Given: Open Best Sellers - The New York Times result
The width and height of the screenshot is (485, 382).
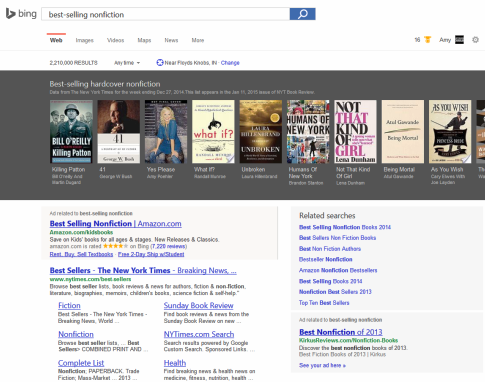Looking at the screenshot, I should tap(143, 271).
